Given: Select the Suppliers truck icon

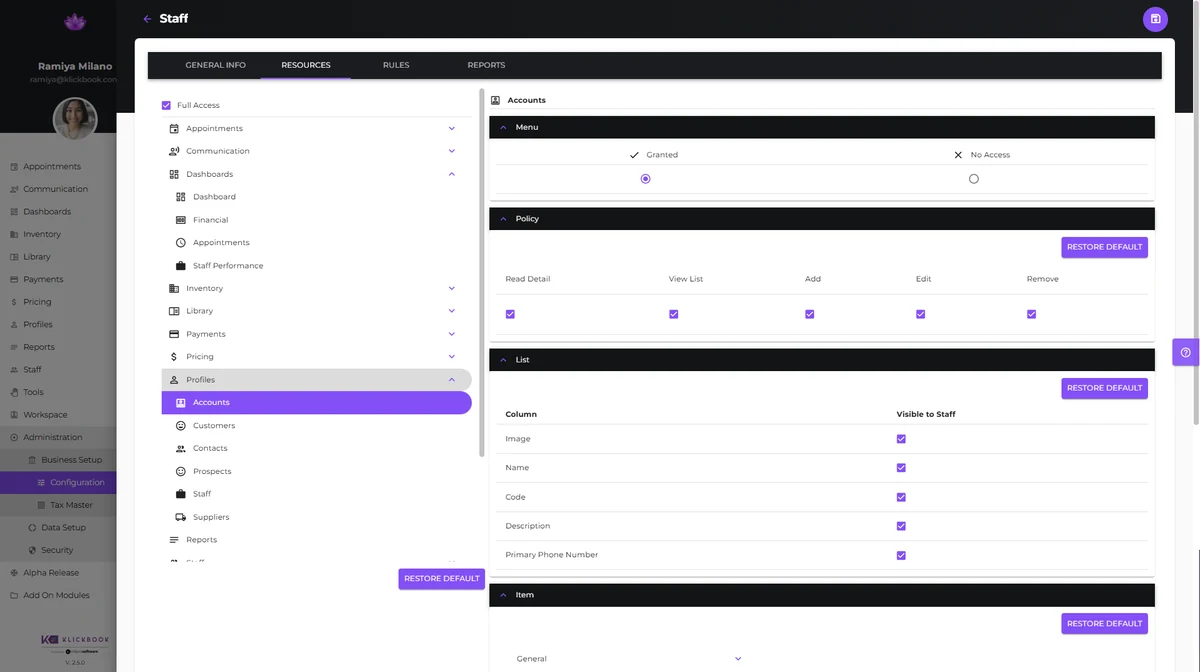Looking at the screenshot, I should [181, 517].
